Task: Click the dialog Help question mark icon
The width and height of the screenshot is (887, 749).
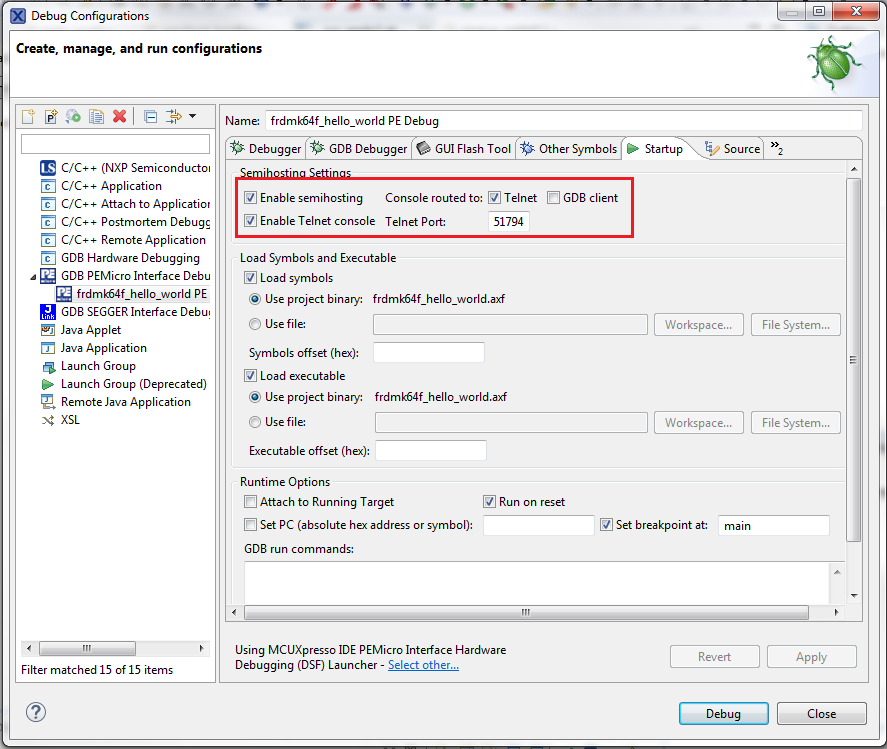Action: [x=36, y=712]
